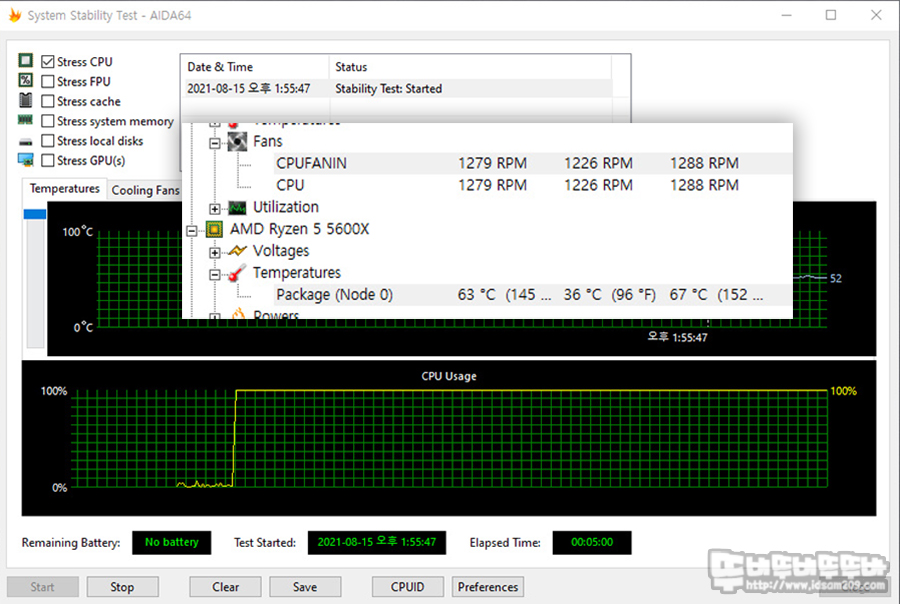
Task: Click the disk drive icon beside local disks
Action: coord(25,141)
